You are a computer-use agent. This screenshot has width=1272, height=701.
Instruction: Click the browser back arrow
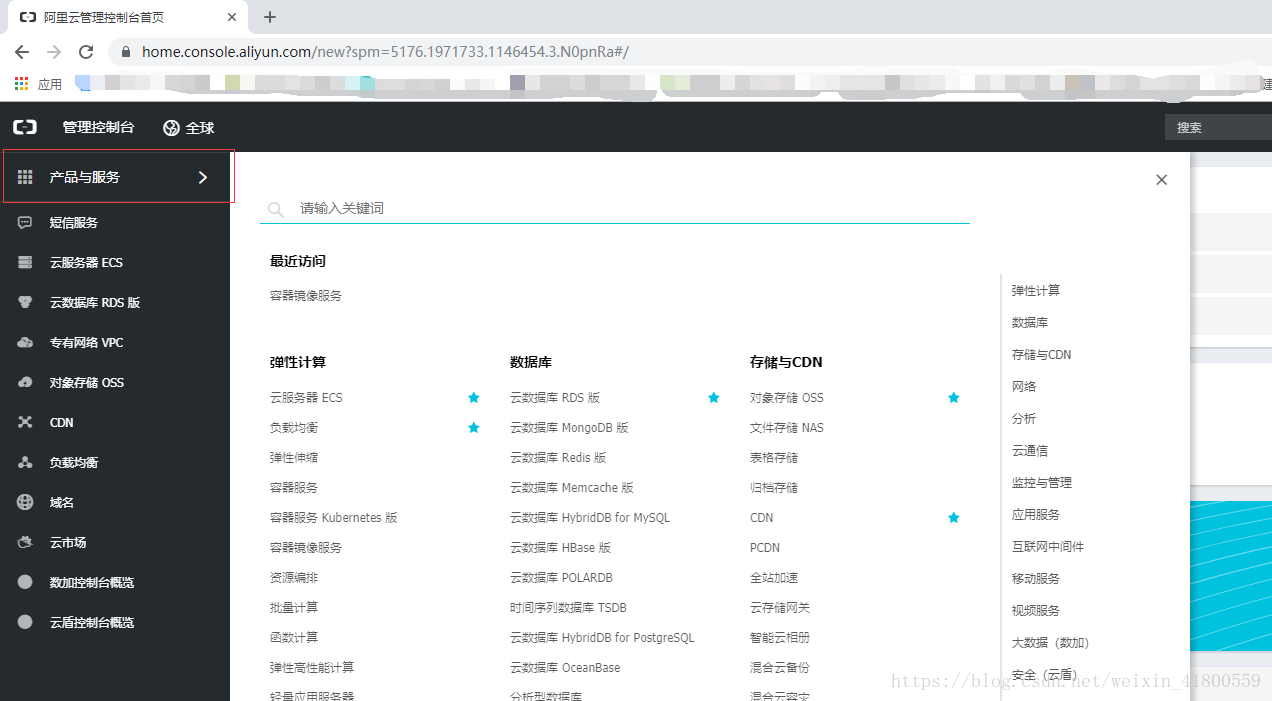(x=22, y=52)
